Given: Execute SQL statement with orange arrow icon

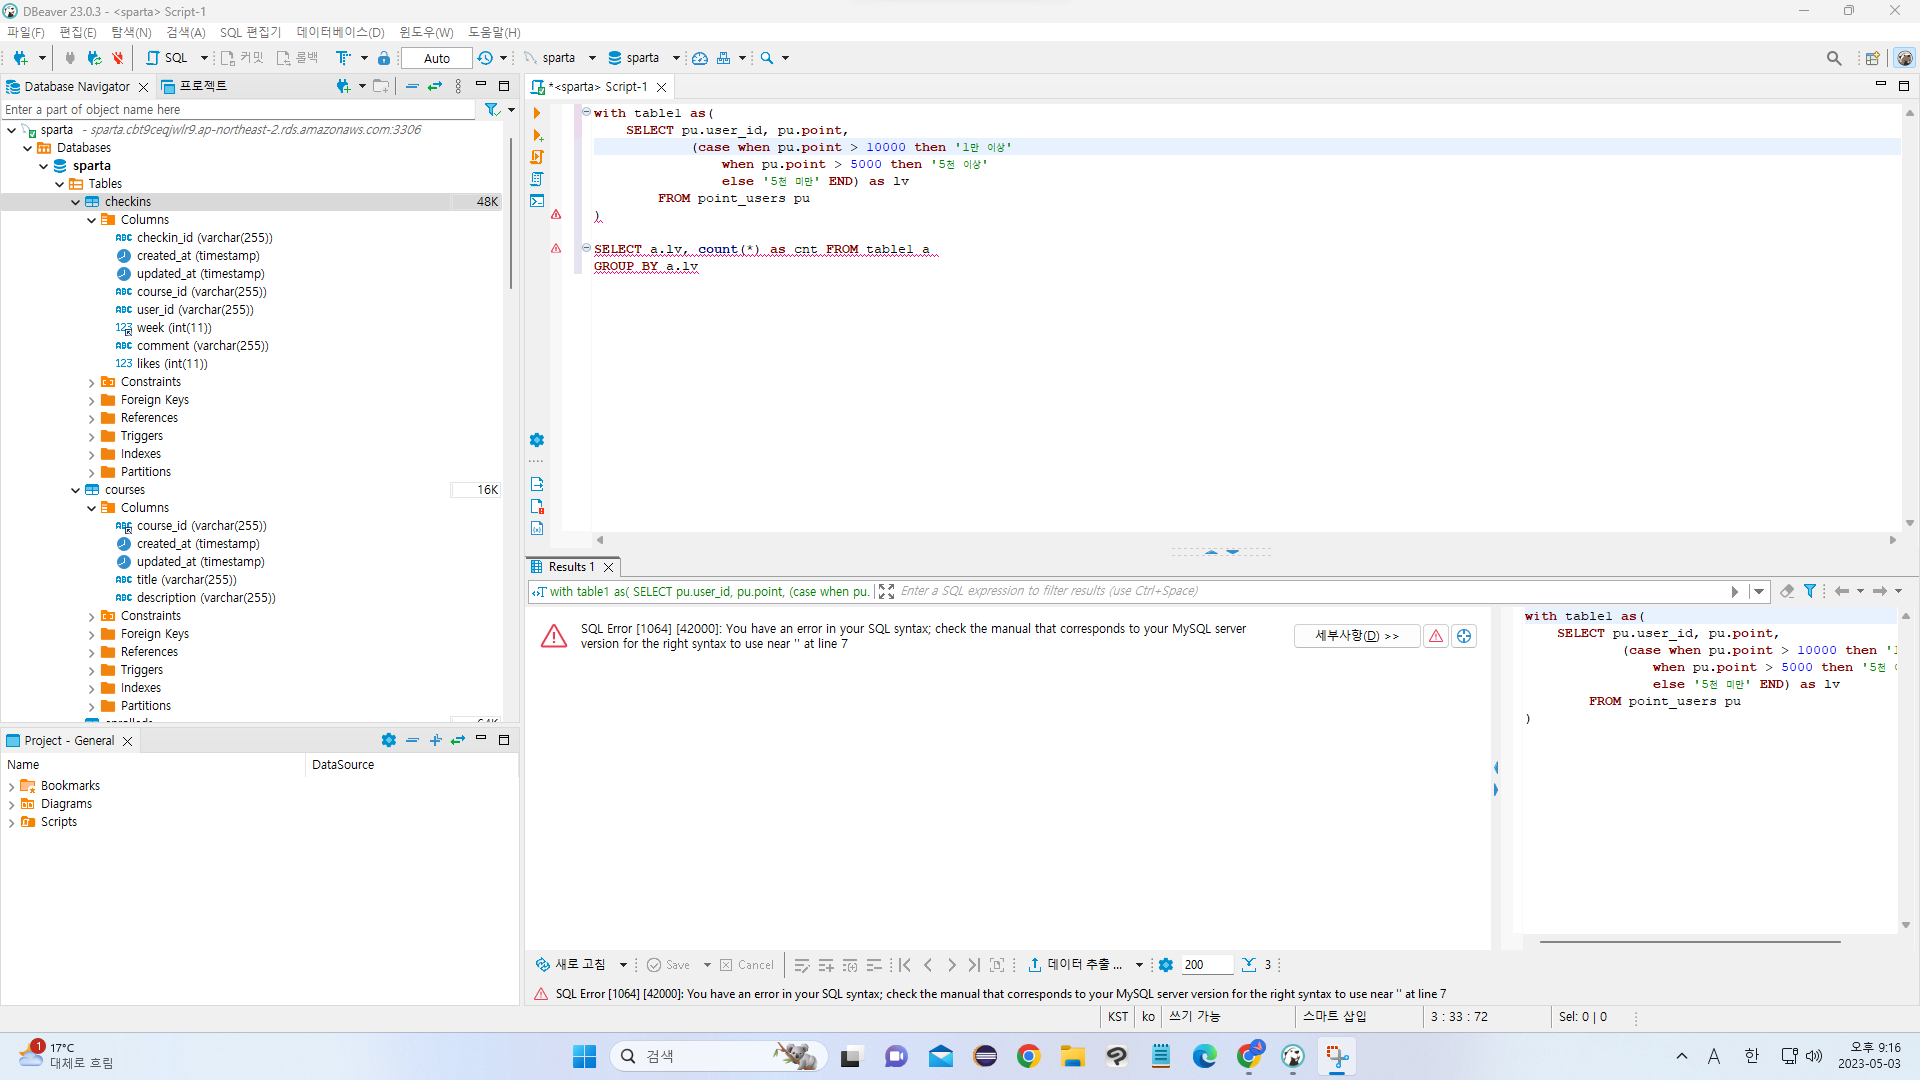Looking at the screenshot, I should pyautogui.click(x=537, y=113).
